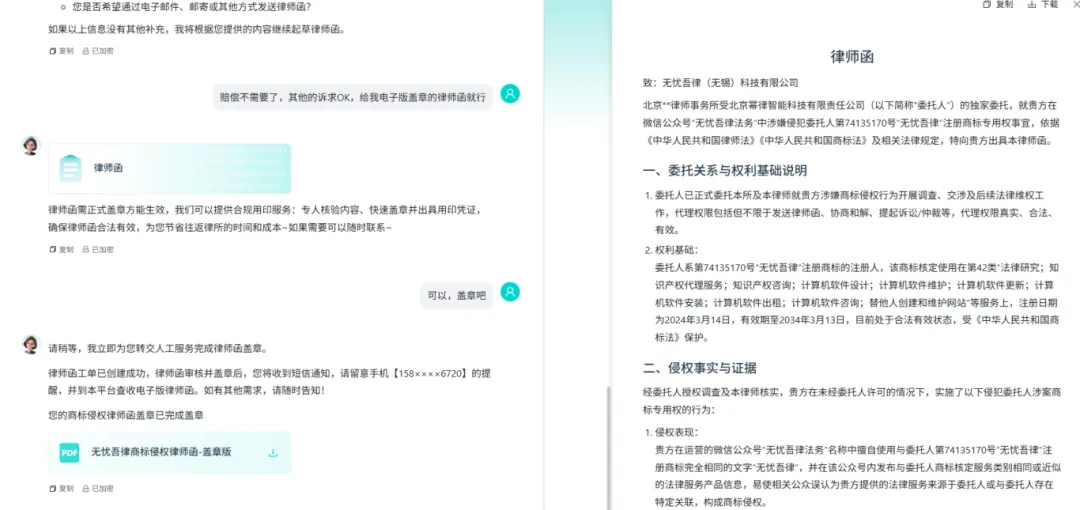Click the PDF icon of 无忧吾律商标侵权律师函
This screenshot has width=1080, height=510.
[x=69, y=453]
